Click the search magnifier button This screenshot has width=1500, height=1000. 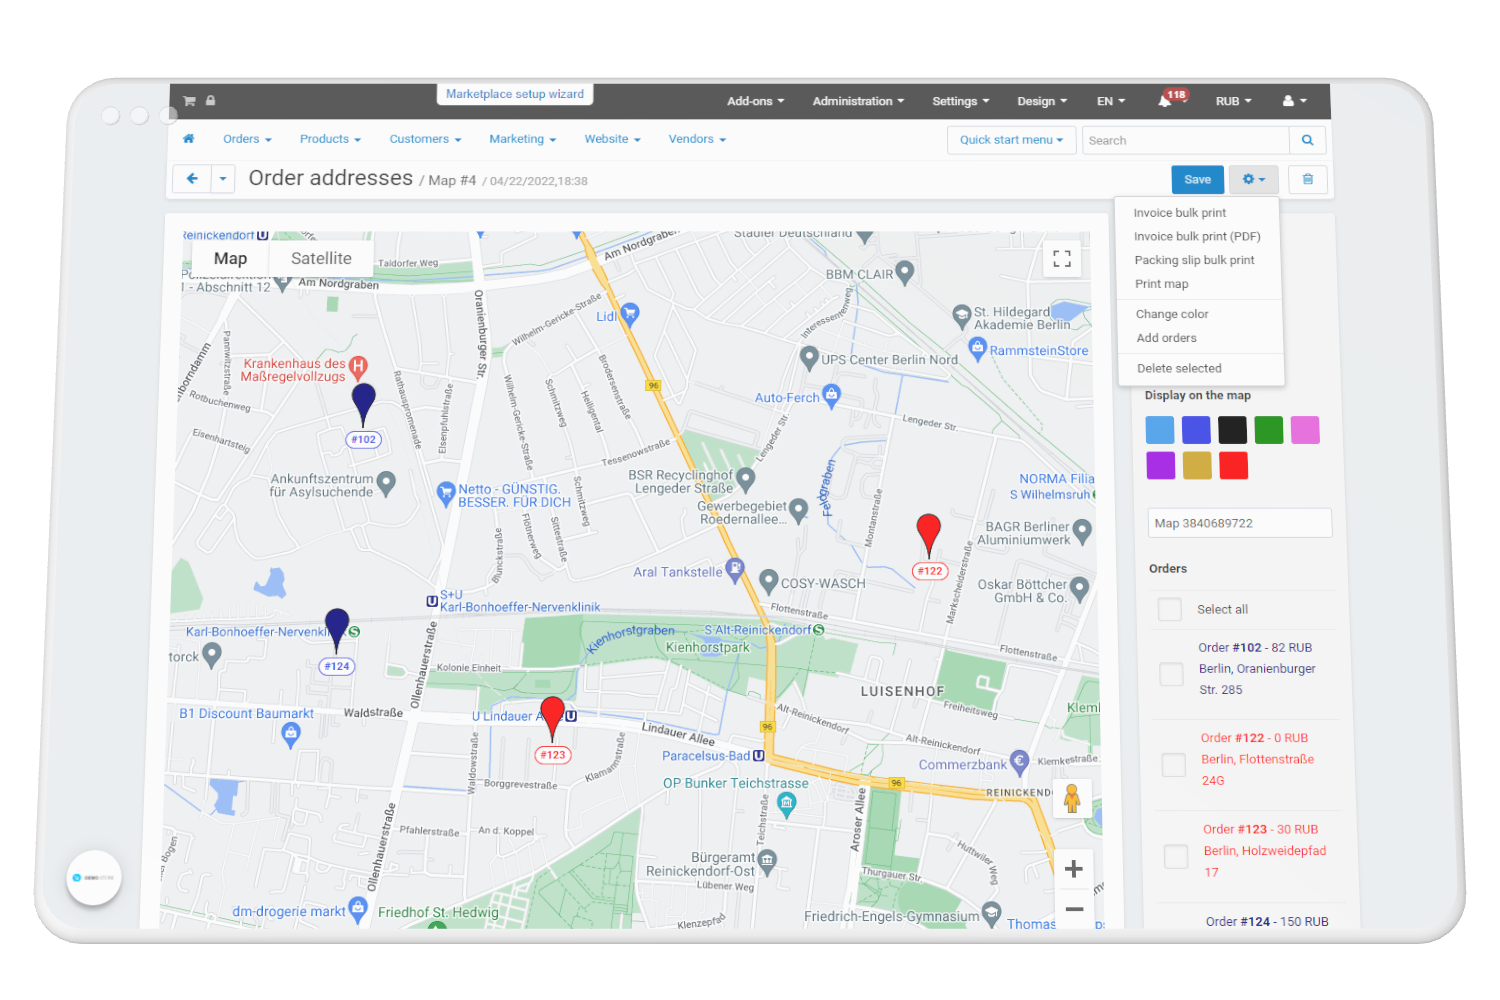[x=1307, y=140]
